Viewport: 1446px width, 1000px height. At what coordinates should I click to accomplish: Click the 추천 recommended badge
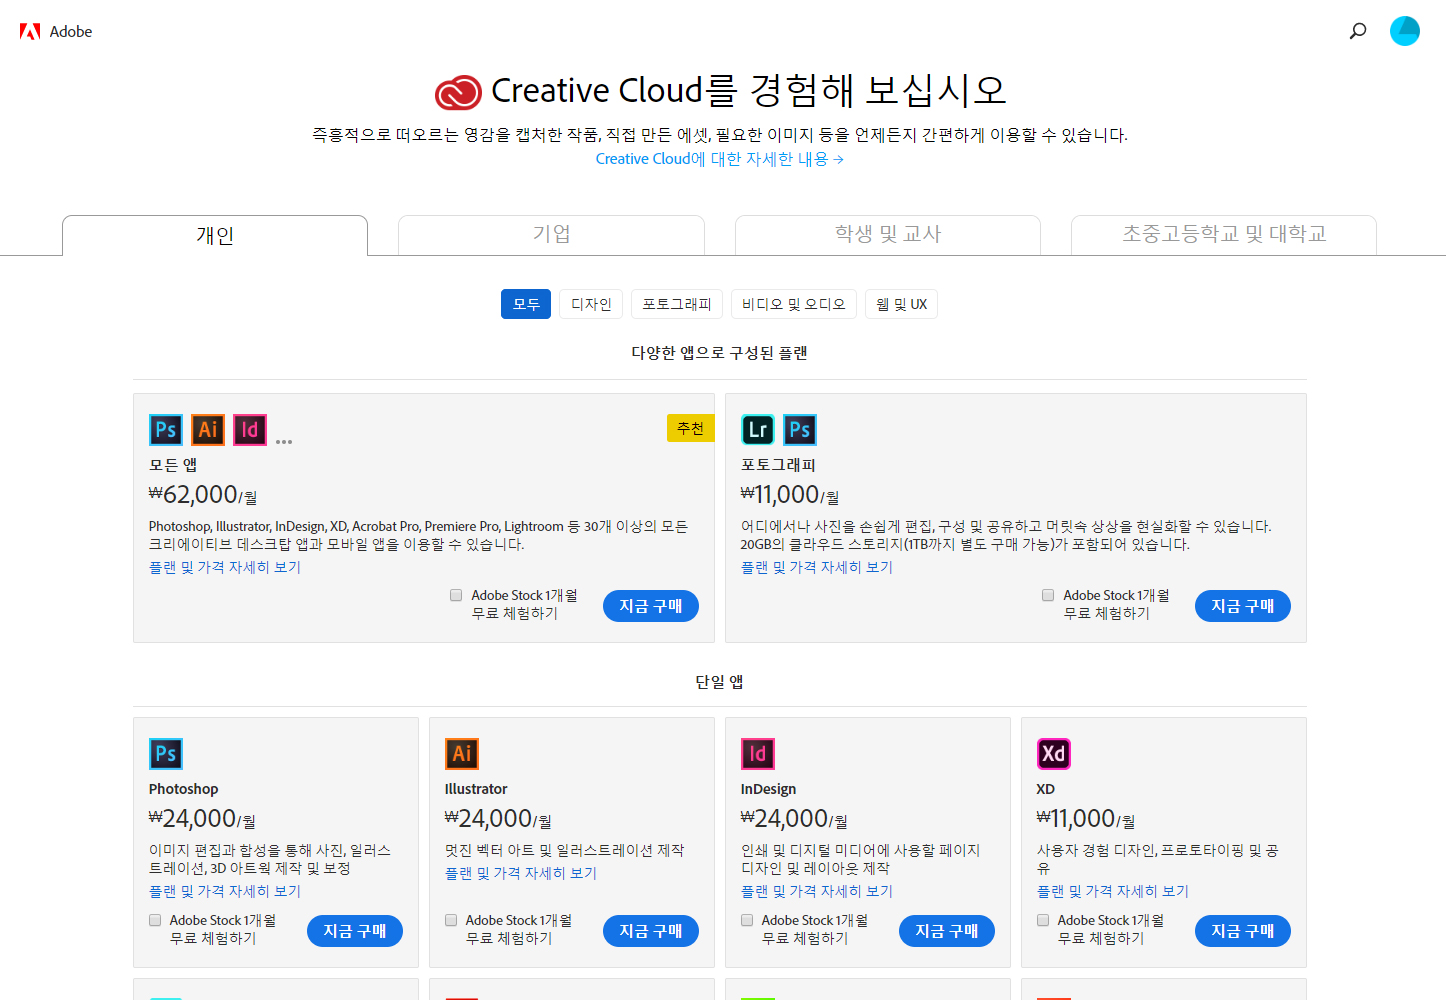coord(691,428)
